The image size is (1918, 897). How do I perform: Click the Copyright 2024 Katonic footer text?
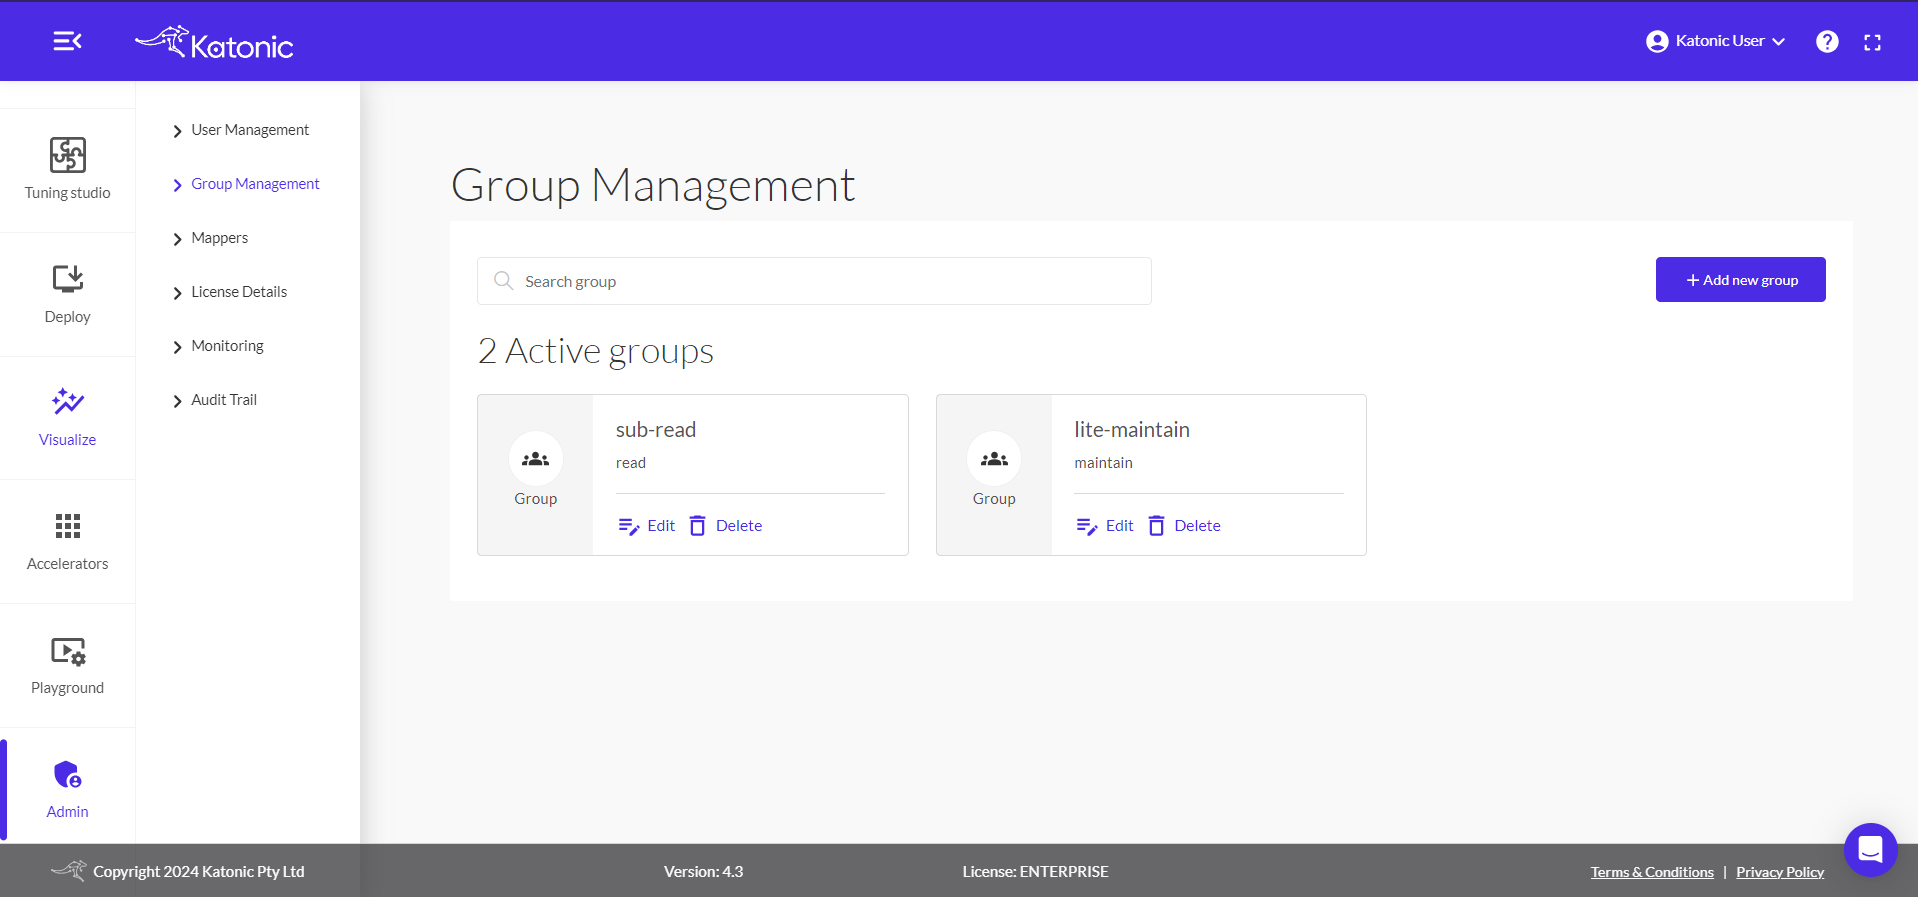tap(199, 872)
